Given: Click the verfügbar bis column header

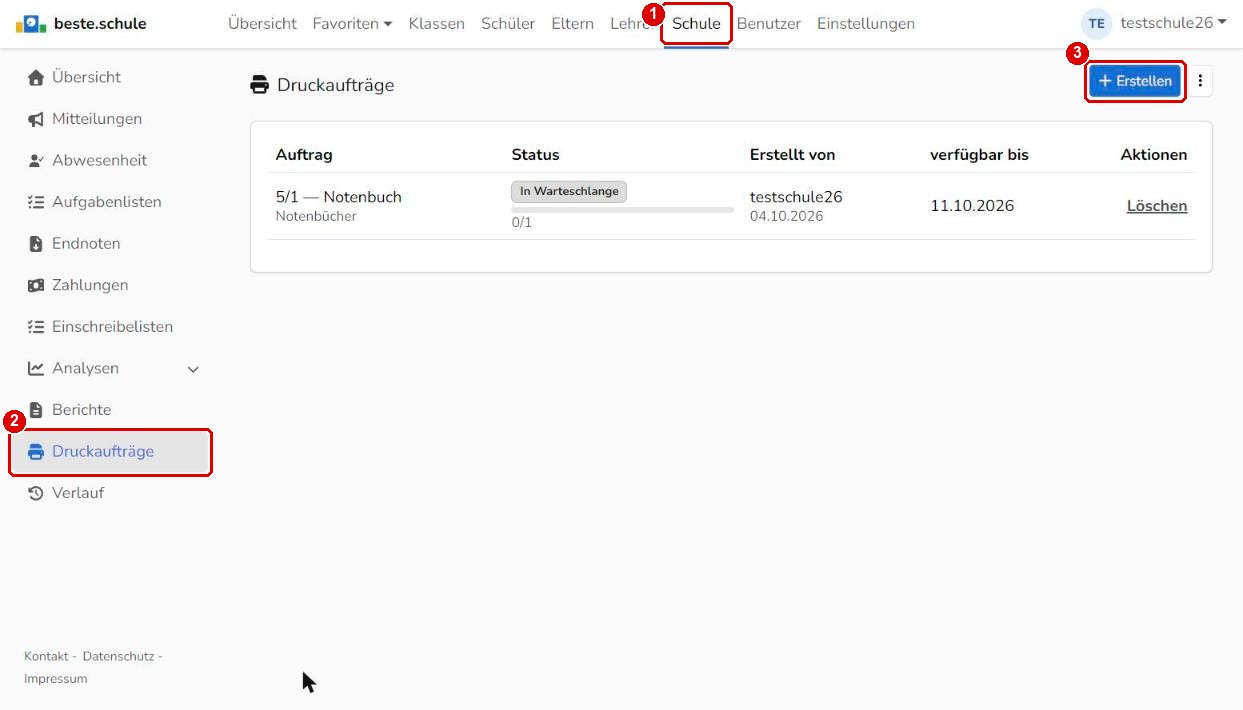Looking at the screenshot, I should (980, 155).
